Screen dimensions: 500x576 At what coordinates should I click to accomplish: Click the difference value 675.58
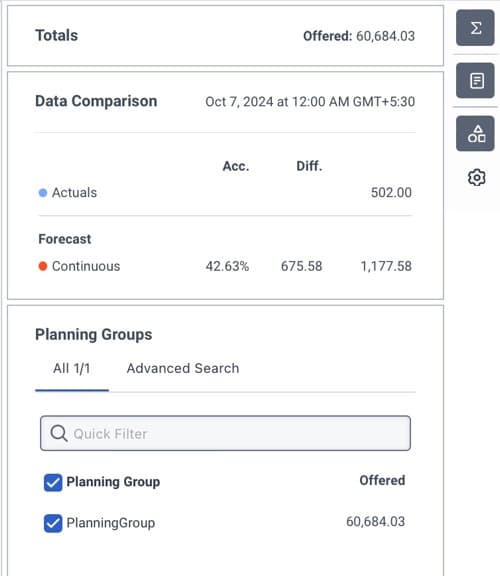point(301,266)
